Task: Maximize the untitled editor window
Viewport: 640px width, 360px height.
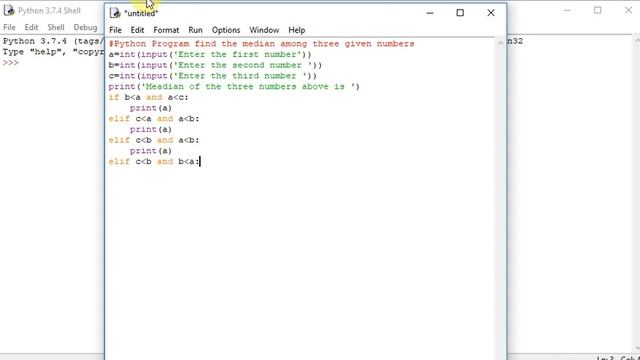Action: pos(460,13)
